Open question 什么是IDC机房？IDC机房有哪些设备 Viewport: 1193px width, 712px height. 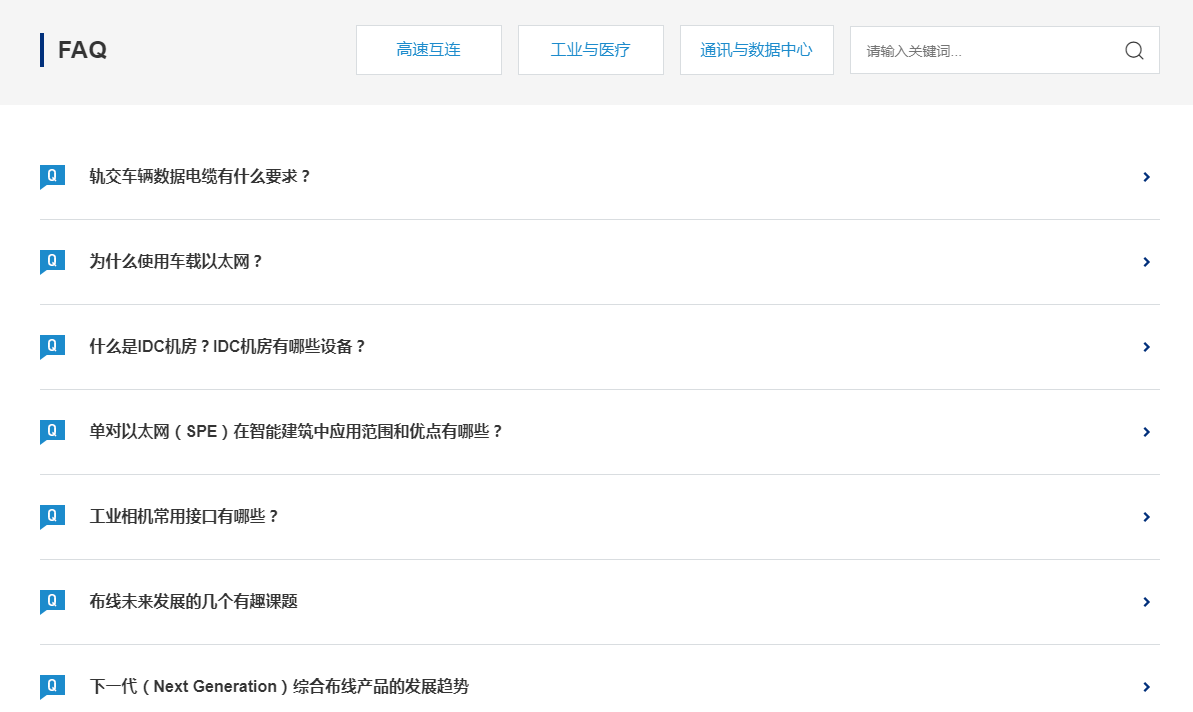[227, 347]
